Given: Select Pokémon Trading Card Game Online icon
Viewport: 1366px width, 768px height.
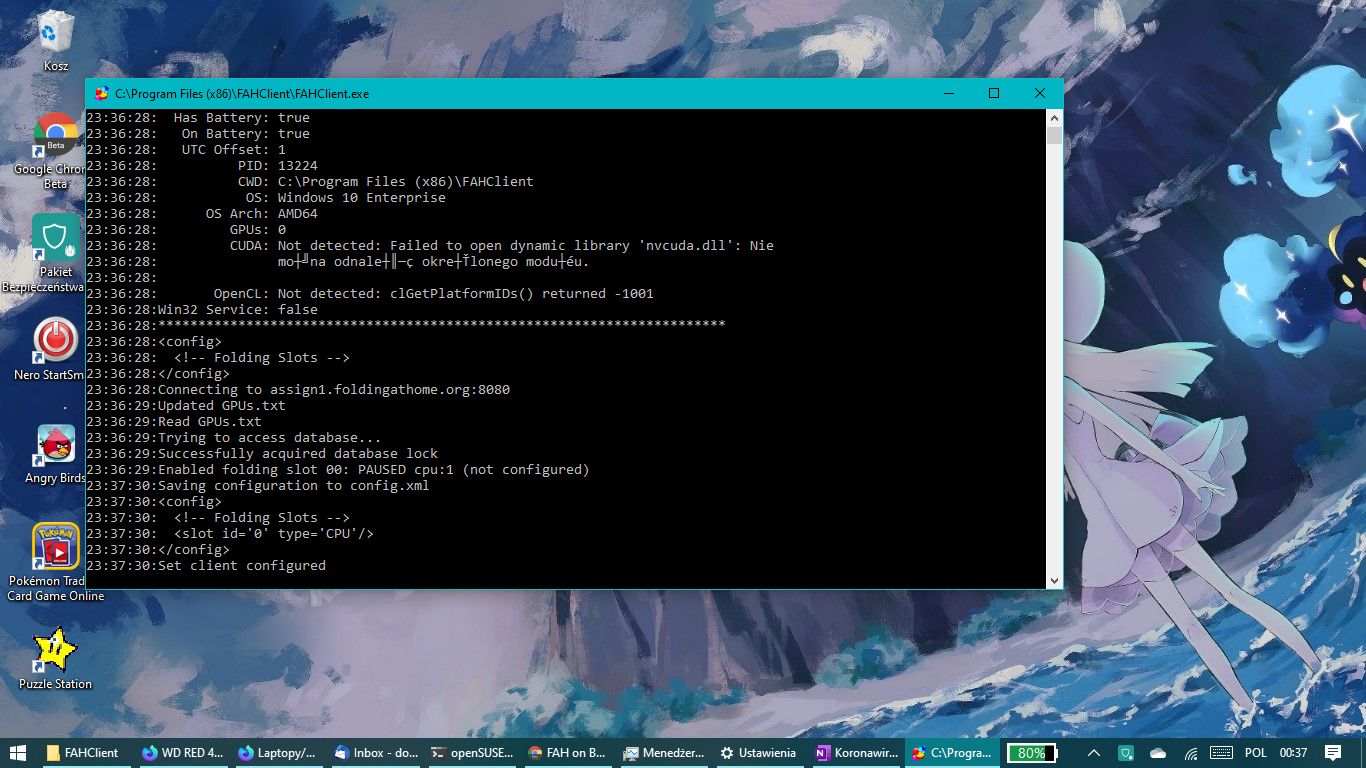Looking at the screenshot, I should point(56,562).
